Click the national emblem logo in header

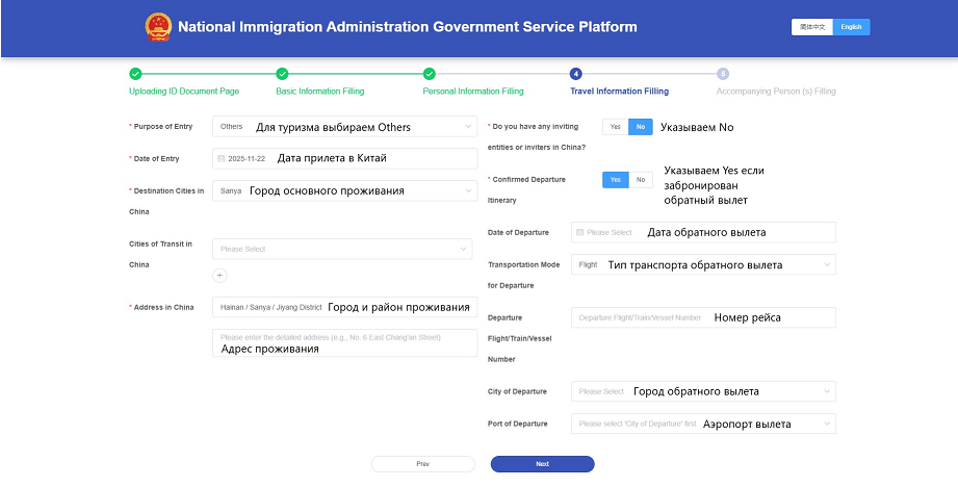(158, 27)
